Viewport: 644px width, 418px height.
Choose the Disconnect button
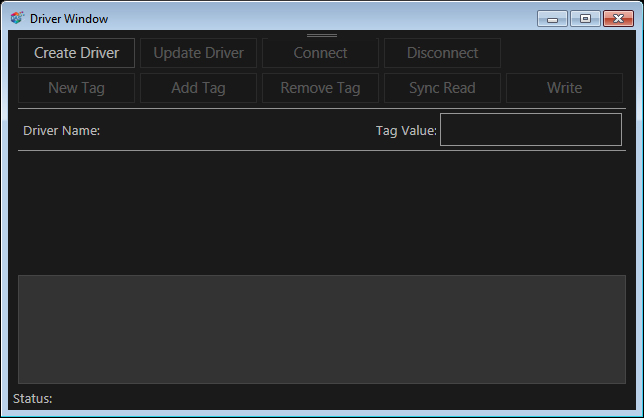(x=442, y=53)
